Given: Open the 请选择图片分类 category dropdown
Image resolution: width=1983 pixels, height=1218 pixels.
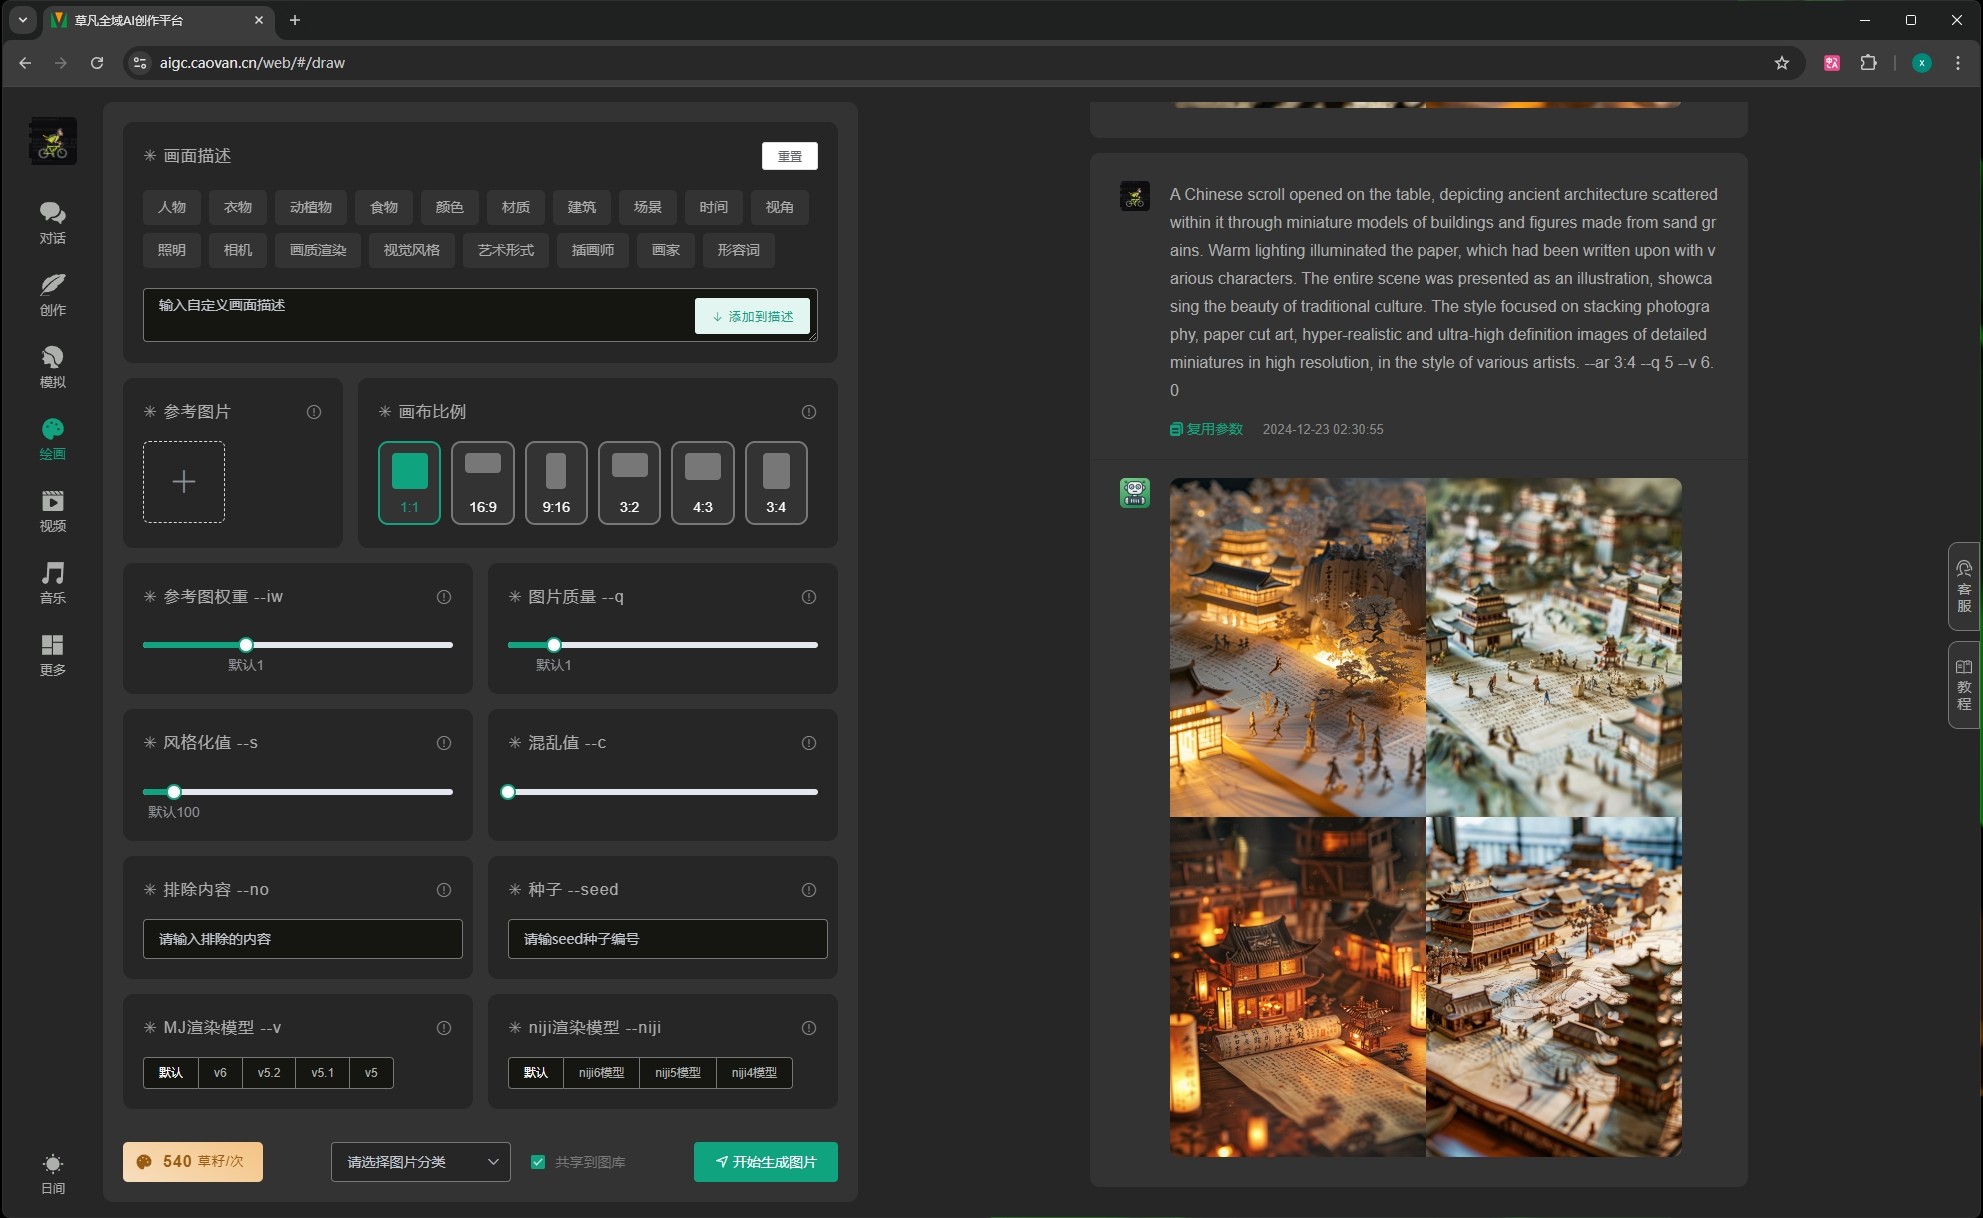Looking at the screenshot, I should click(x=421, y=1162).
